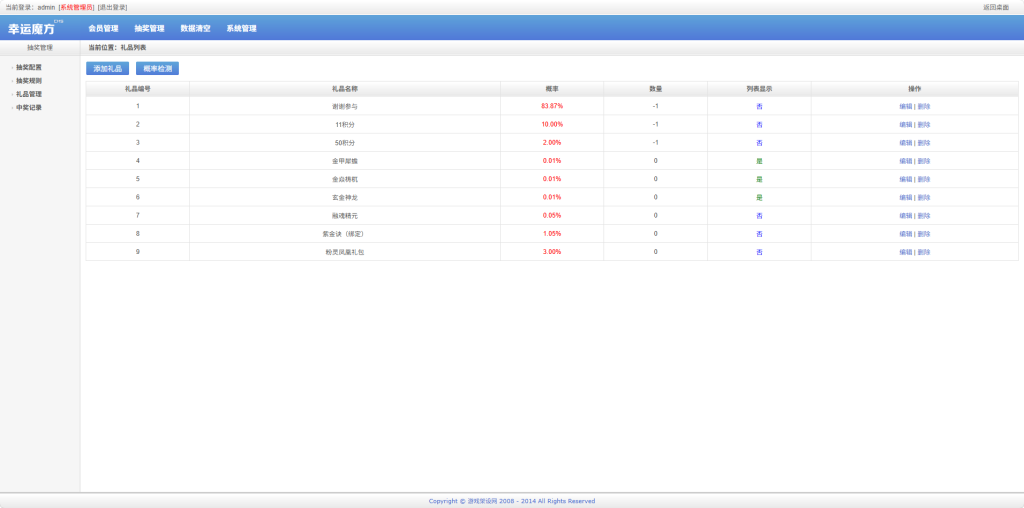Delete gift number 1 谢谢参与

pos(923,106)
